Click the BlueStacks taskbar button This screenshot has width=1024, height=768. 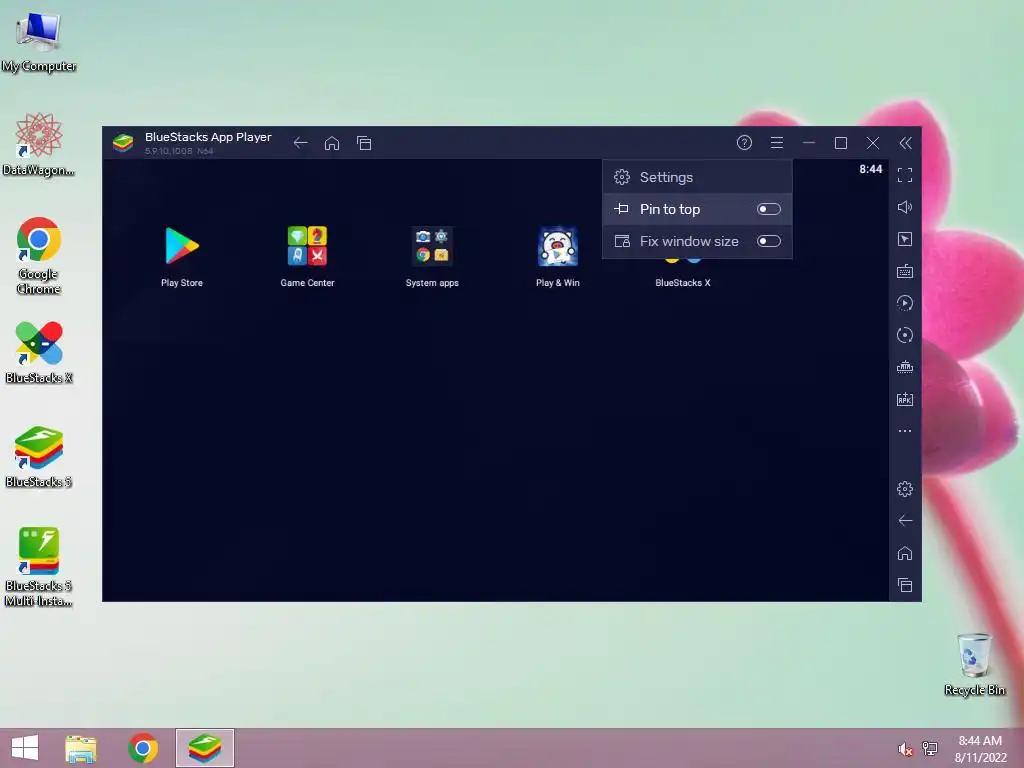click(204, 748)
